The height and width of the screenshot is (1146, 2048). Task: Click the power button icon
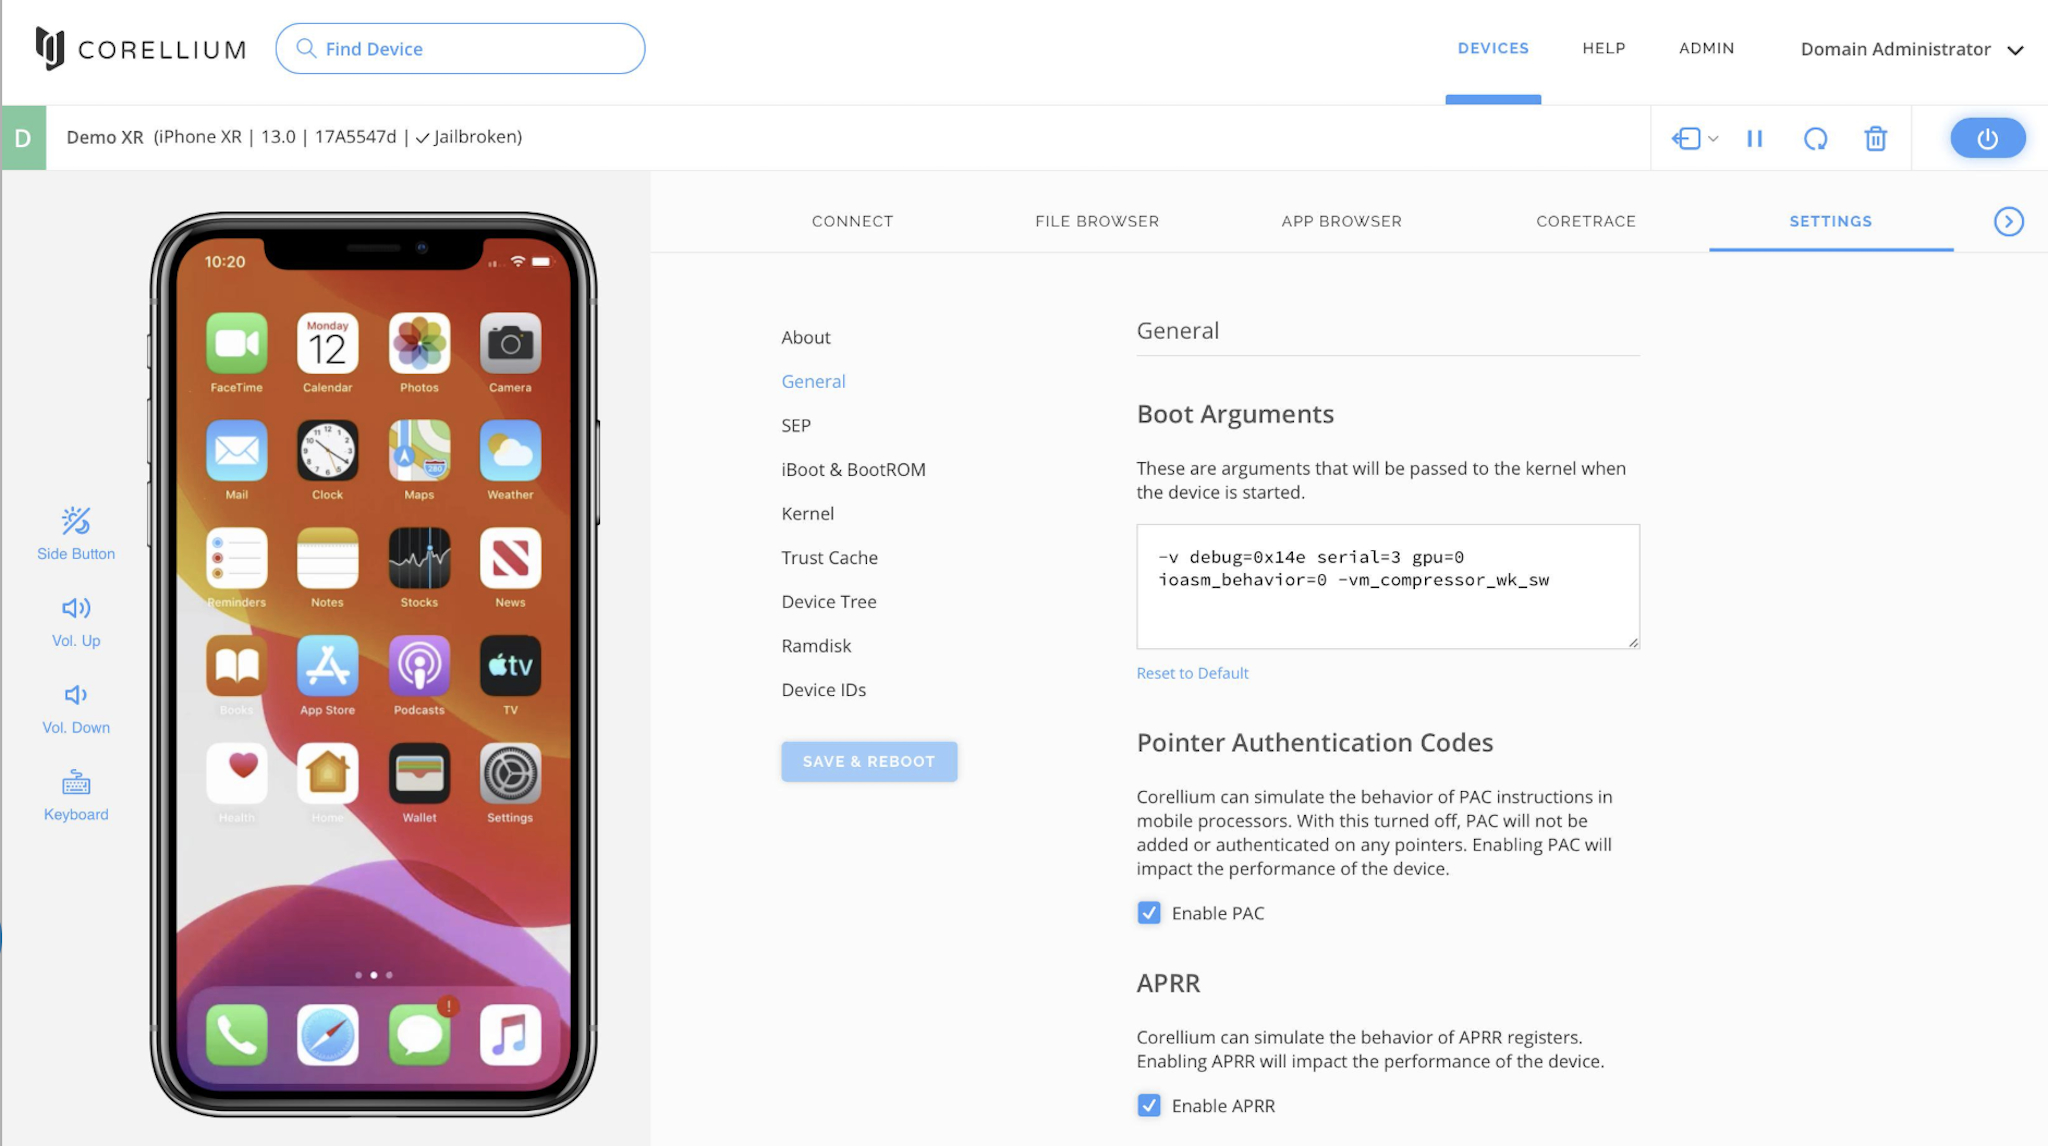1988,138
